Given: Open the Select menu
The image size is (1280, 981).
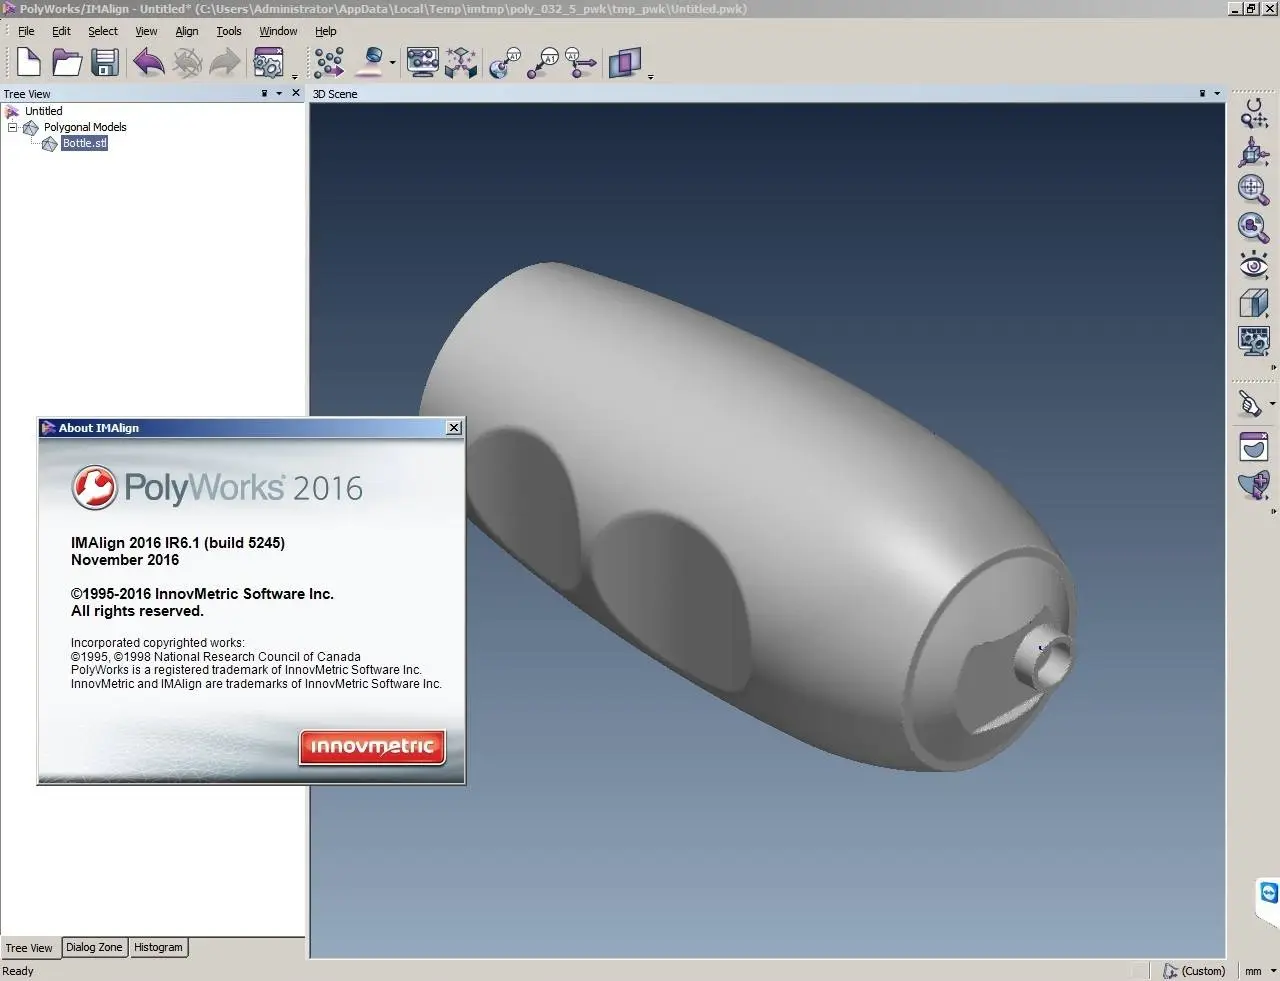Looking at the screenshot, I should pyautogui.click(x=103, y=31).
